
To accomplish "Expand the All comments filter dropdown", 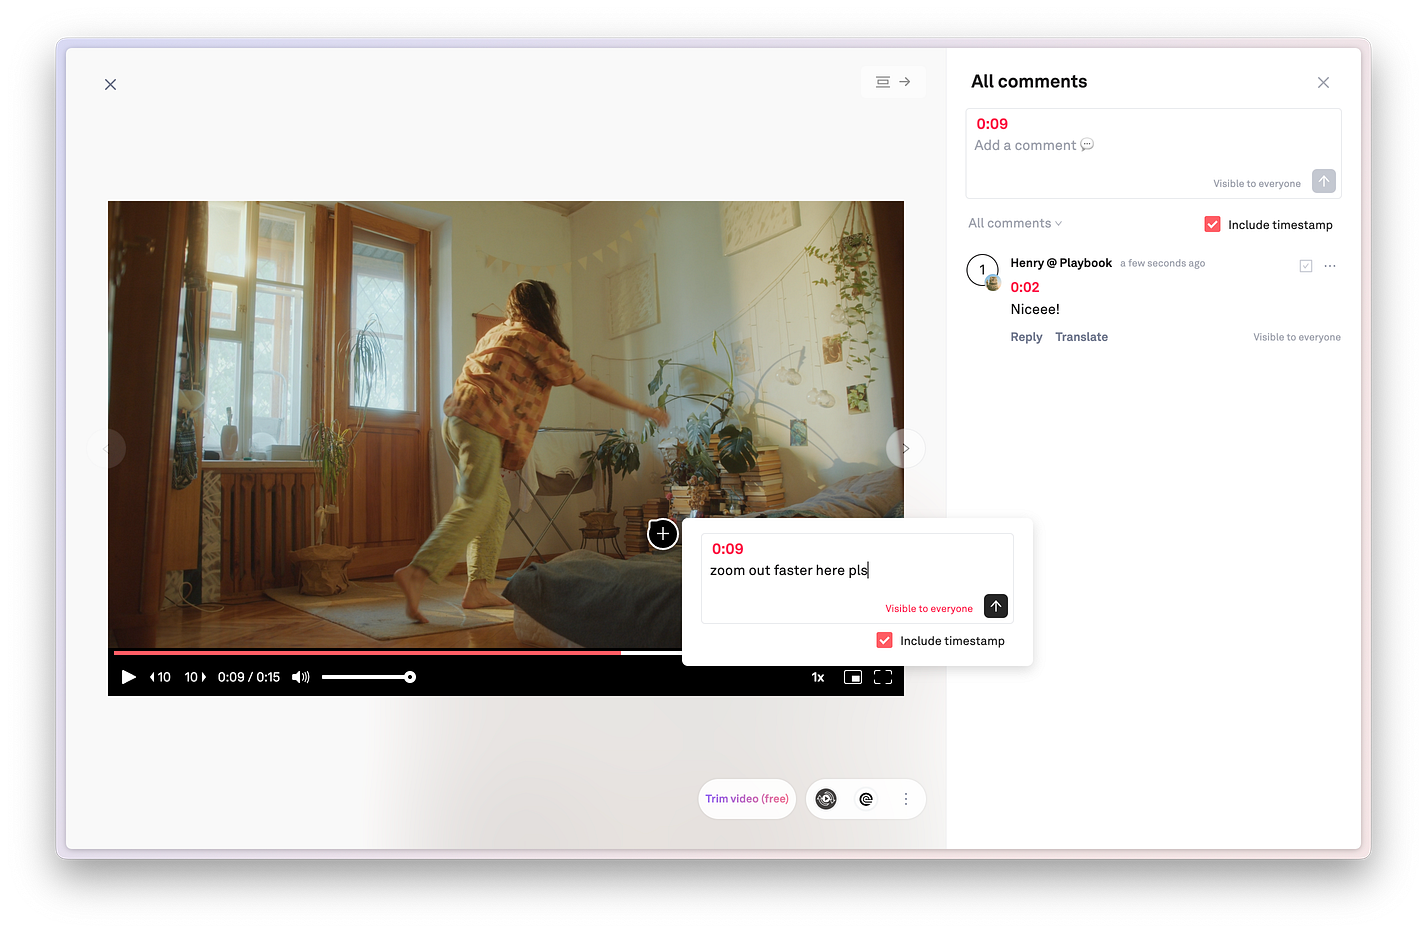I will [1015, 223].
